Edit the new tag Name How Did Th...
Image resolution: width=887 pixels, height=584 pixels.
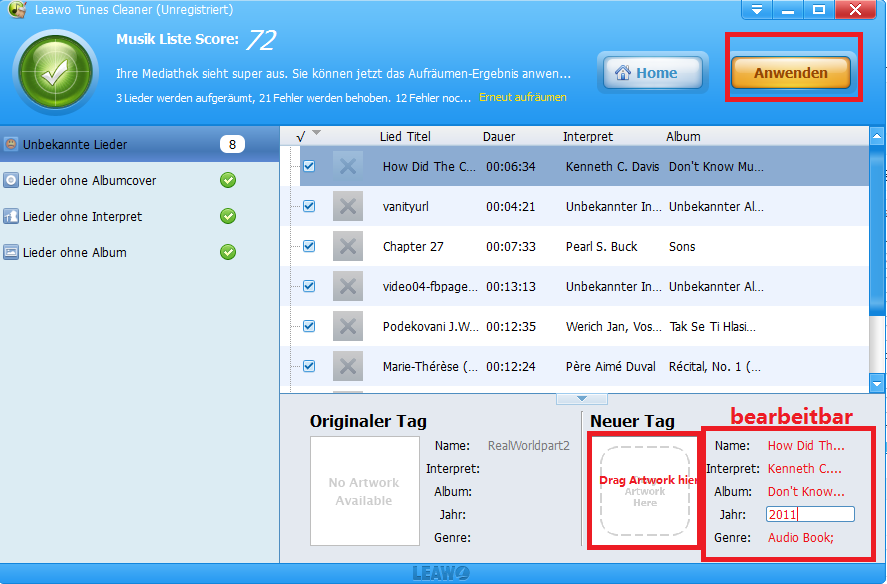click(806, 446)
